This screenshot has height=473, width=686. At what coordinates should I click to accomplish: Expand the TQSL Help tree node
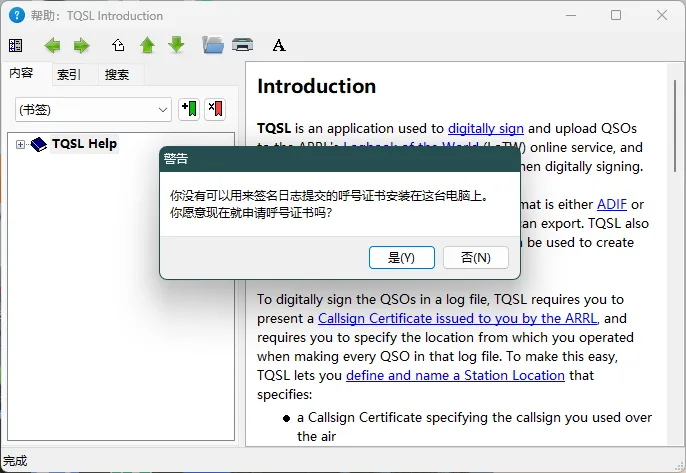[x=21, y=144]
